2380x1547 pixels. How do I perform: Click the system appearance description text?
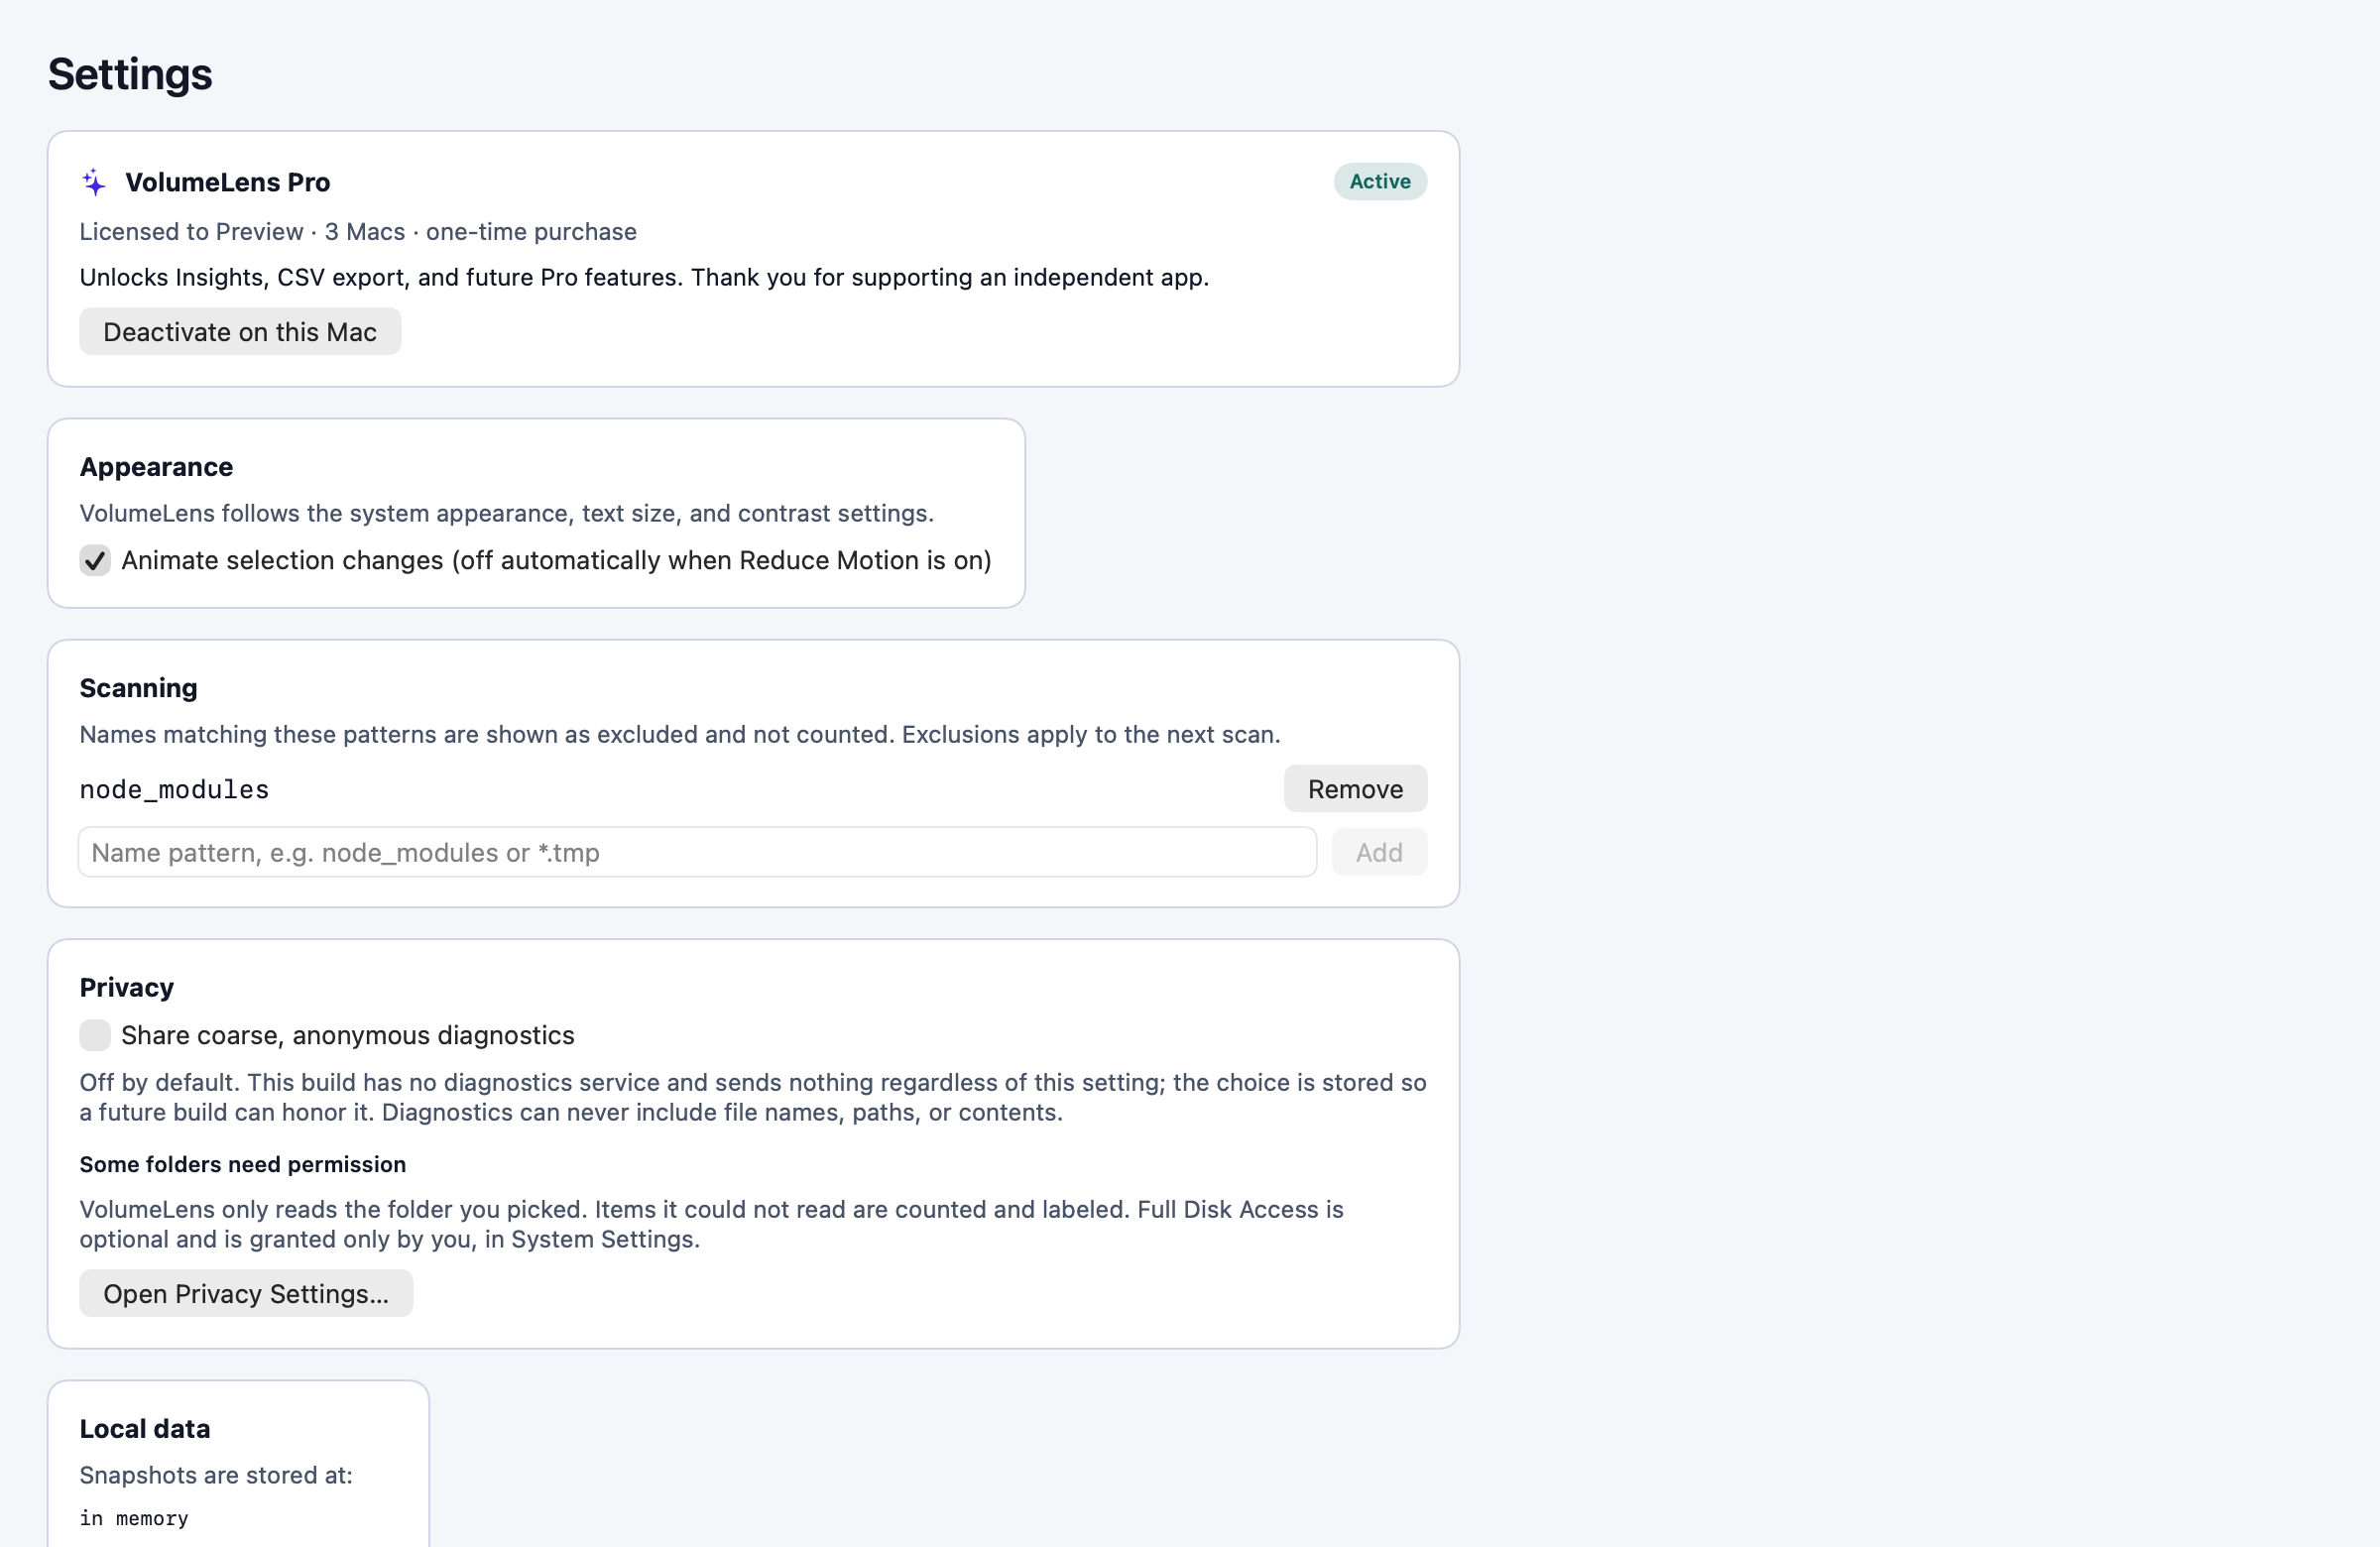click(506, 513)
